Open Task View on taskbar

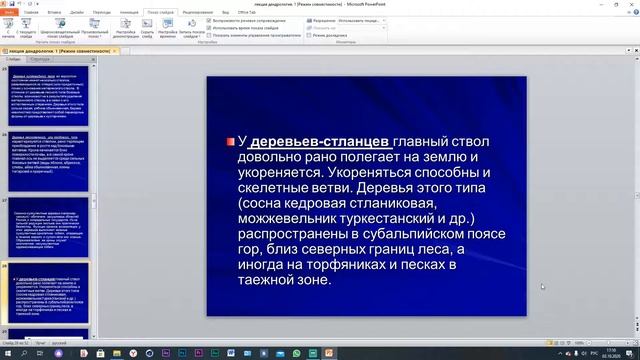point(40,353)
